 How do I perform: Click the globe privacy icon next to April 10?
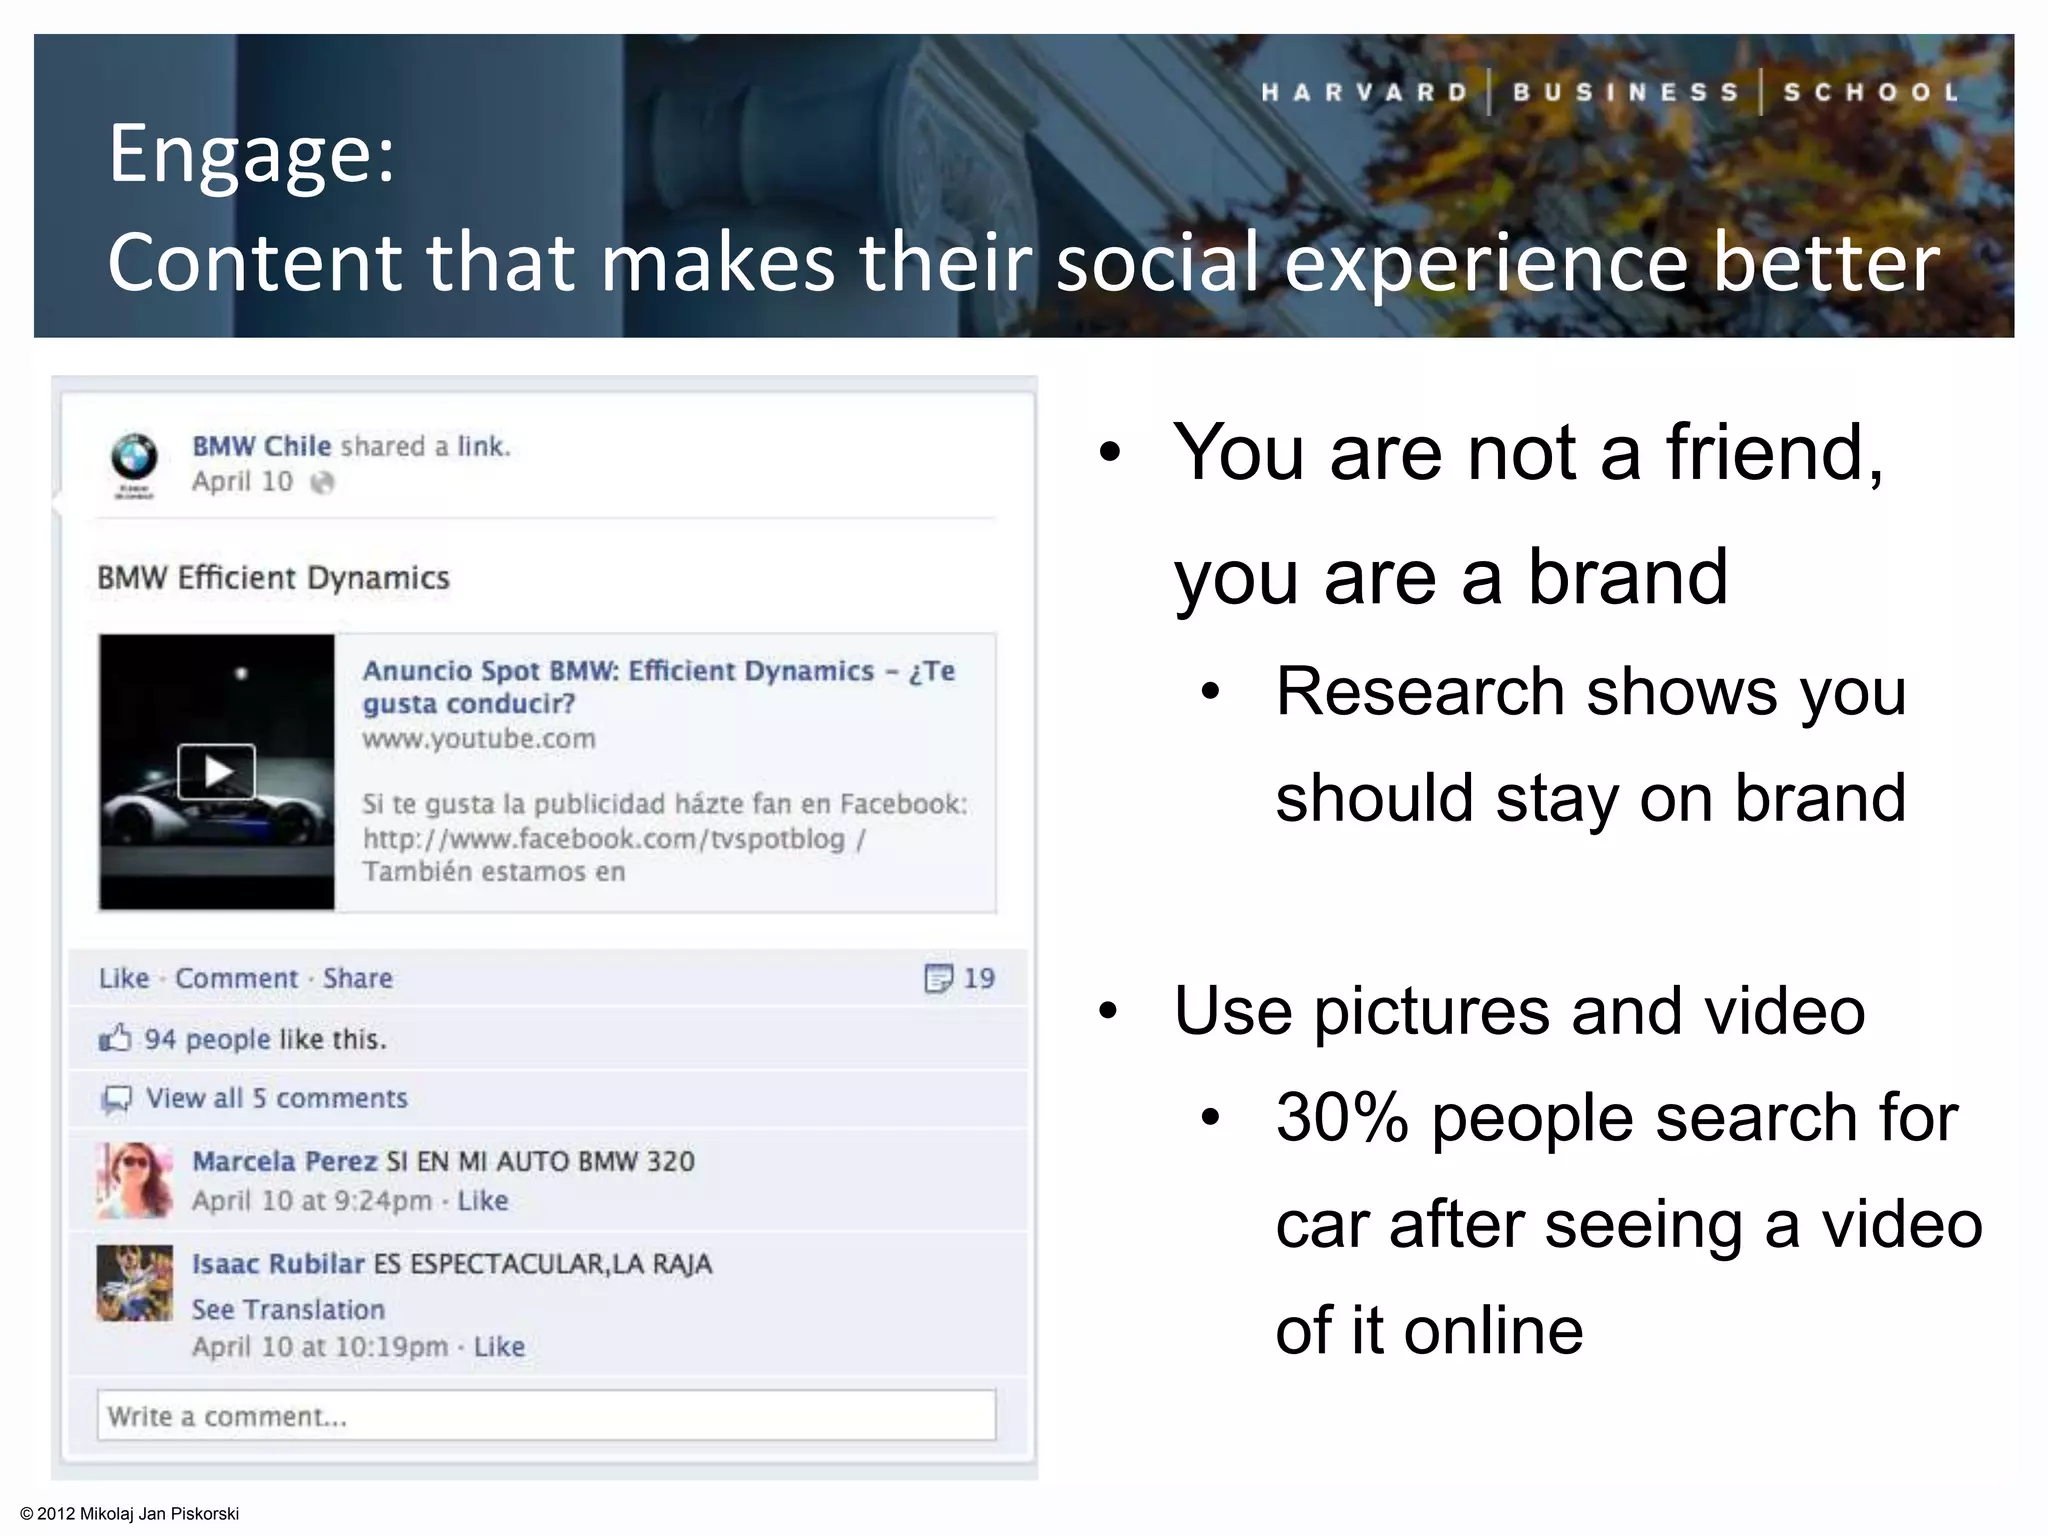click(322, 483)
